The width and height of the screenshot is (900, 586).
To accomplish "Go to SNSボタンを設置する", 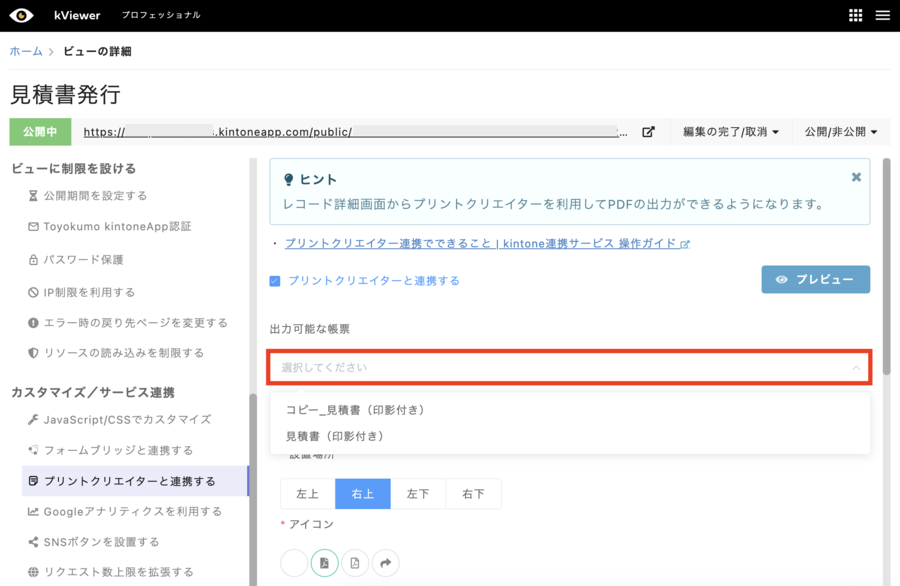I will pyautogui.click(x=94, y=542).
